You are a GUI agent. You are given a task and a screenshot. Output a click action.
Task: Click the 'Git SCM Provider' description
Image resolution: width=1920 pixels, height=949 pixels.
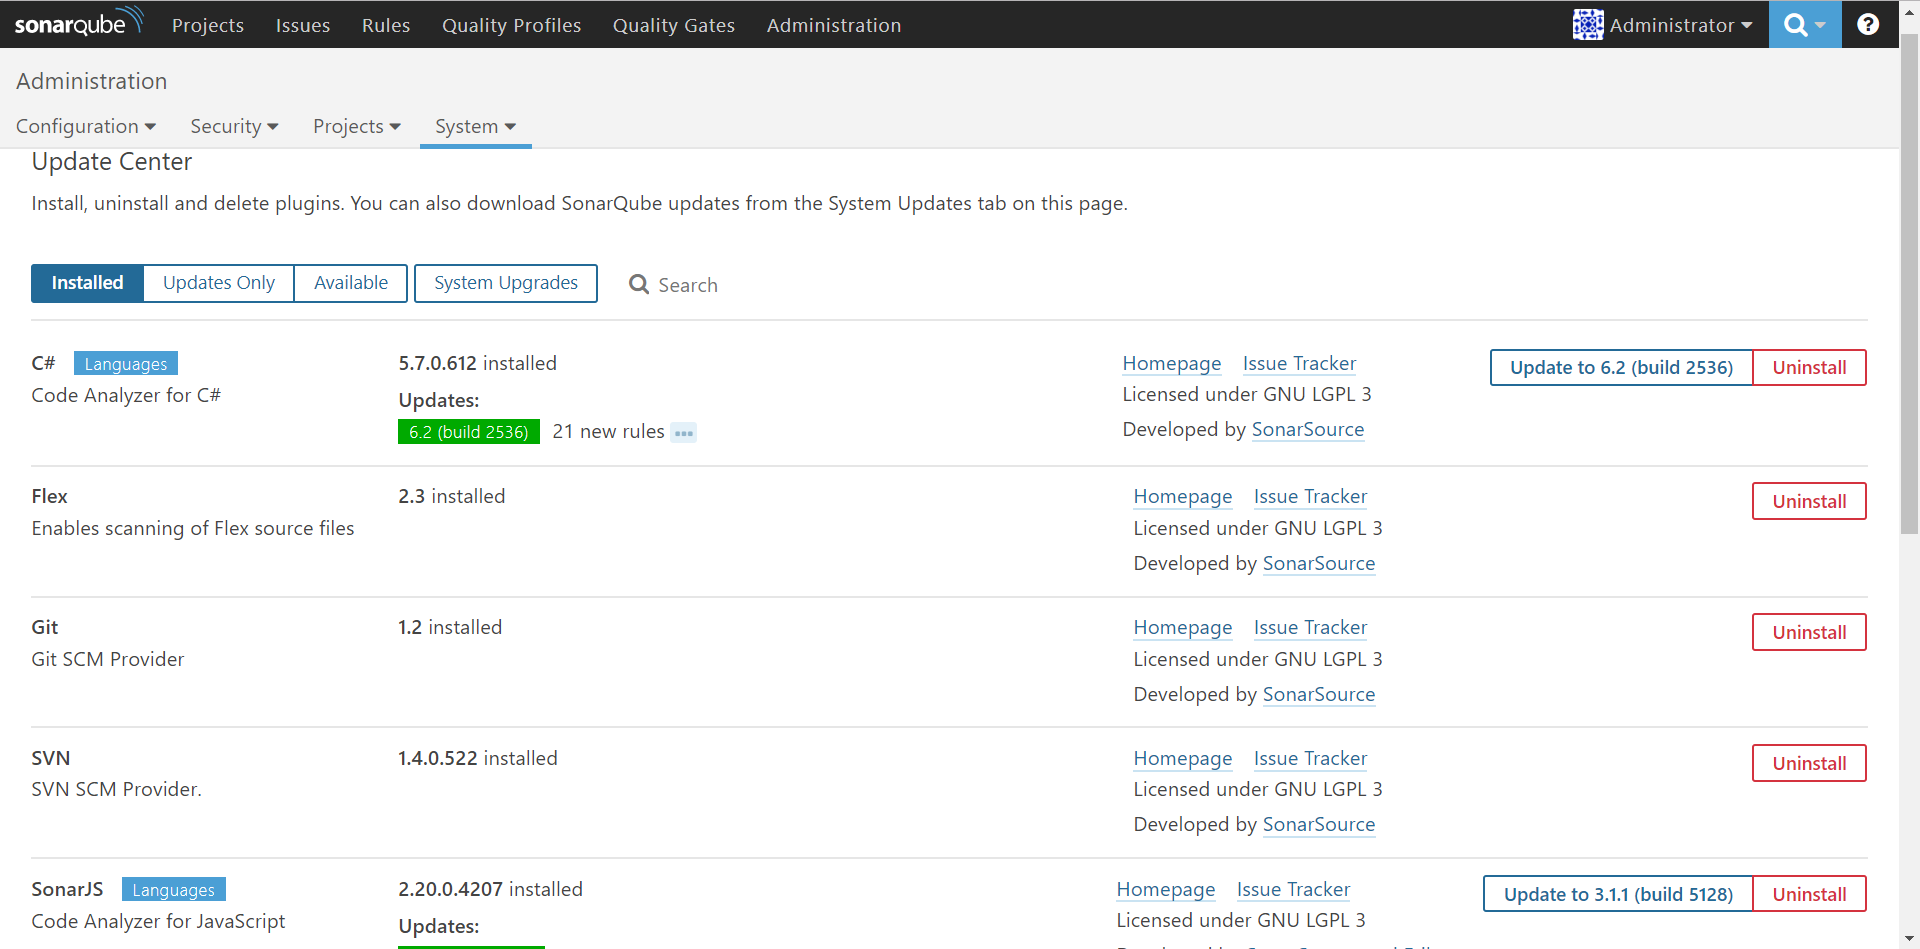point(108,659)
